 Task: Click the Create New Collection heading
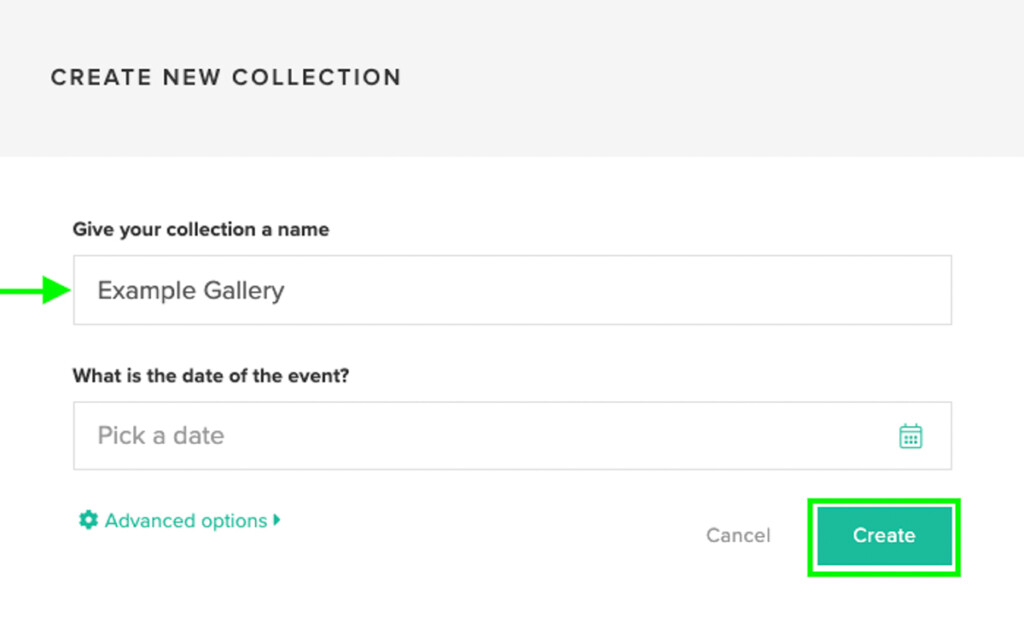(226, 77)
